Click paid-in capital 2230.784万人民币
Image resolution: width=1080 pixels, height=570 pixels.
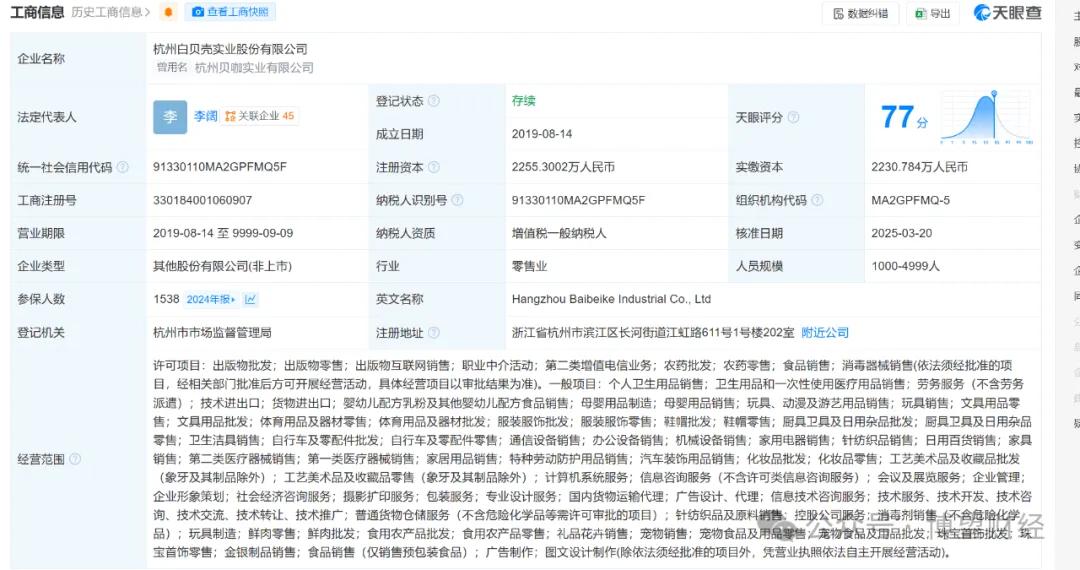pyautogui.click(x=920, y=167)
